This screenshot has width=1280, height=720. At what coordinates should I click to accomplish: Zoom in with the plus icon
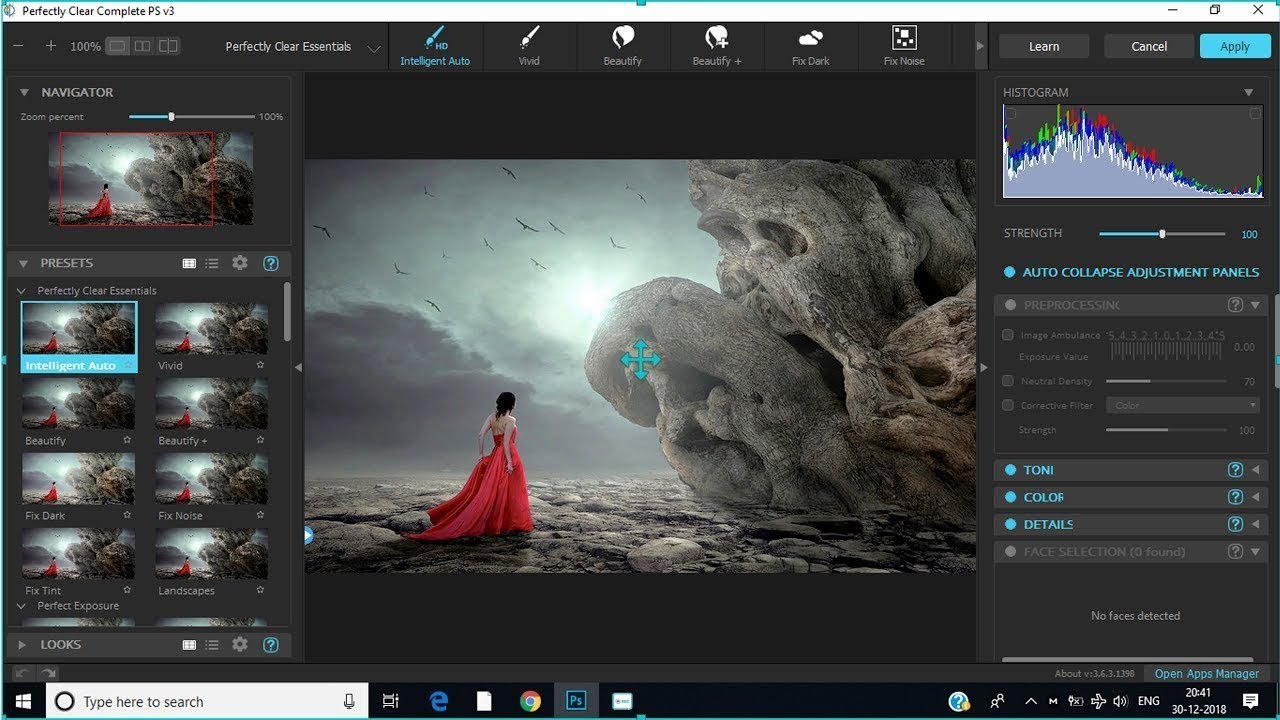pyautogui.click(x=51, y=46)
